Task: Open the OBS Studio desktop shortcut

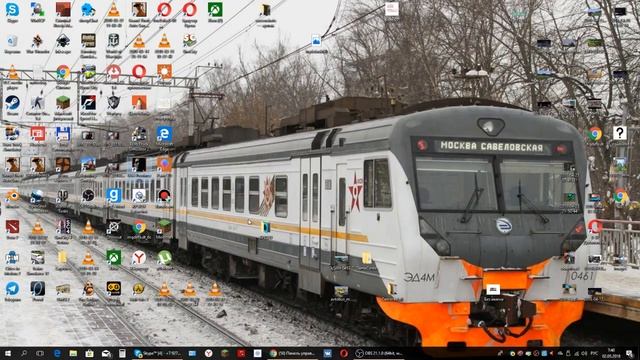Action: (88, 196)
